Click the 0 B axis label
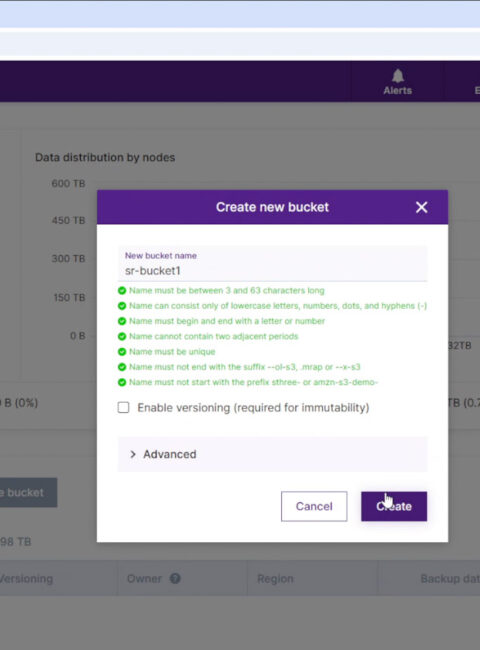Screen dimensions: 480x650 (x=78, y=335)
